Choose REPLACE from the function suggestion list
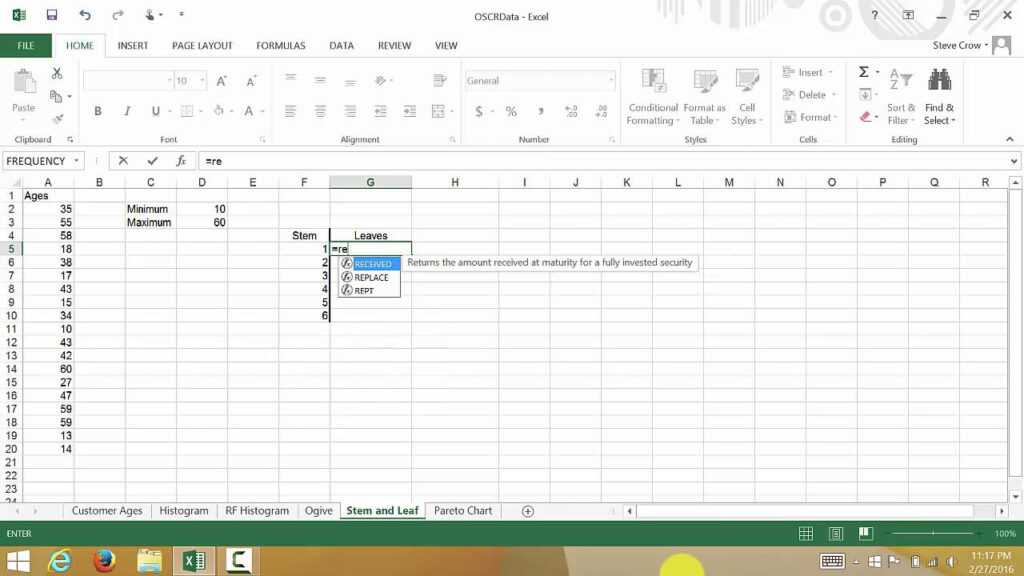 [x=369, y=277]
